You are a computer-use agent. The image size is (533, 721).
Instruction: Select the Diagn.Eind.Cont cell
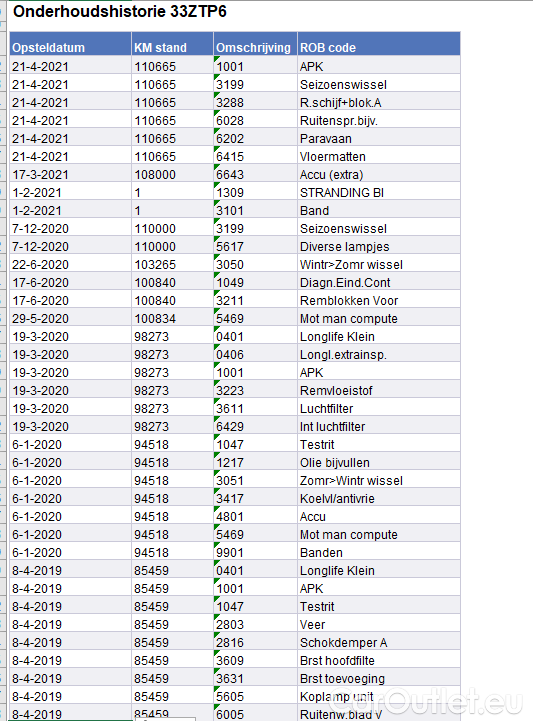pos(379,282)
